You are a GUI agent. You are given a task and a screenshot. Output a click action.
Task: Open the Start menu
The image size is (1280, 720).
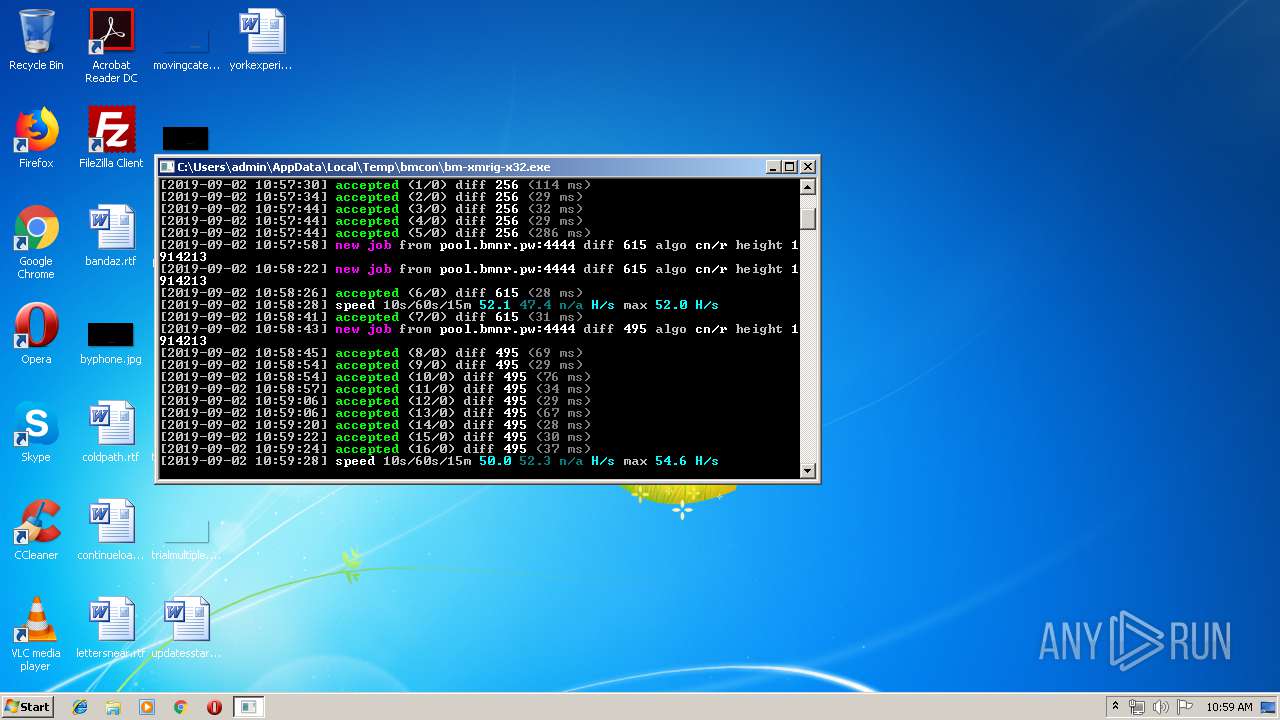pos(27,707)
